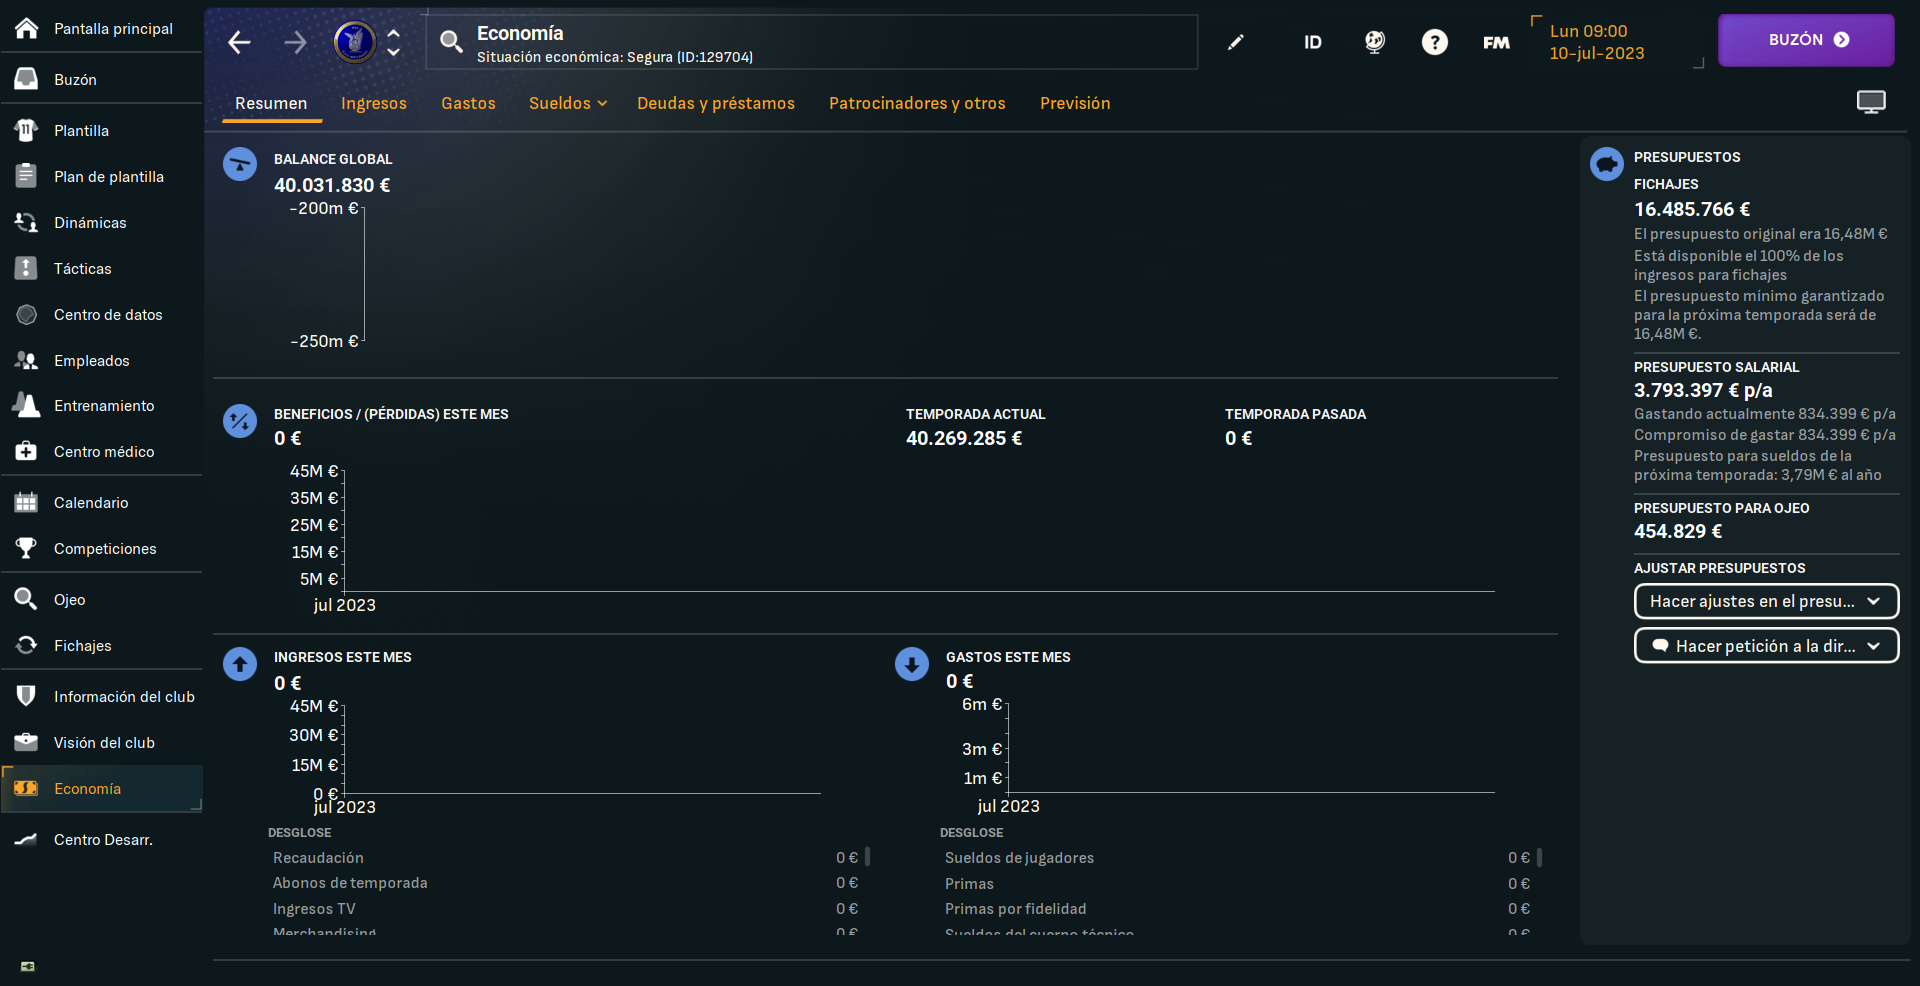The height and width of the screenshot is (986, 1920).
Task: Click the Gastos este mes down-arrow icon
Action: (x=912, y=664)
